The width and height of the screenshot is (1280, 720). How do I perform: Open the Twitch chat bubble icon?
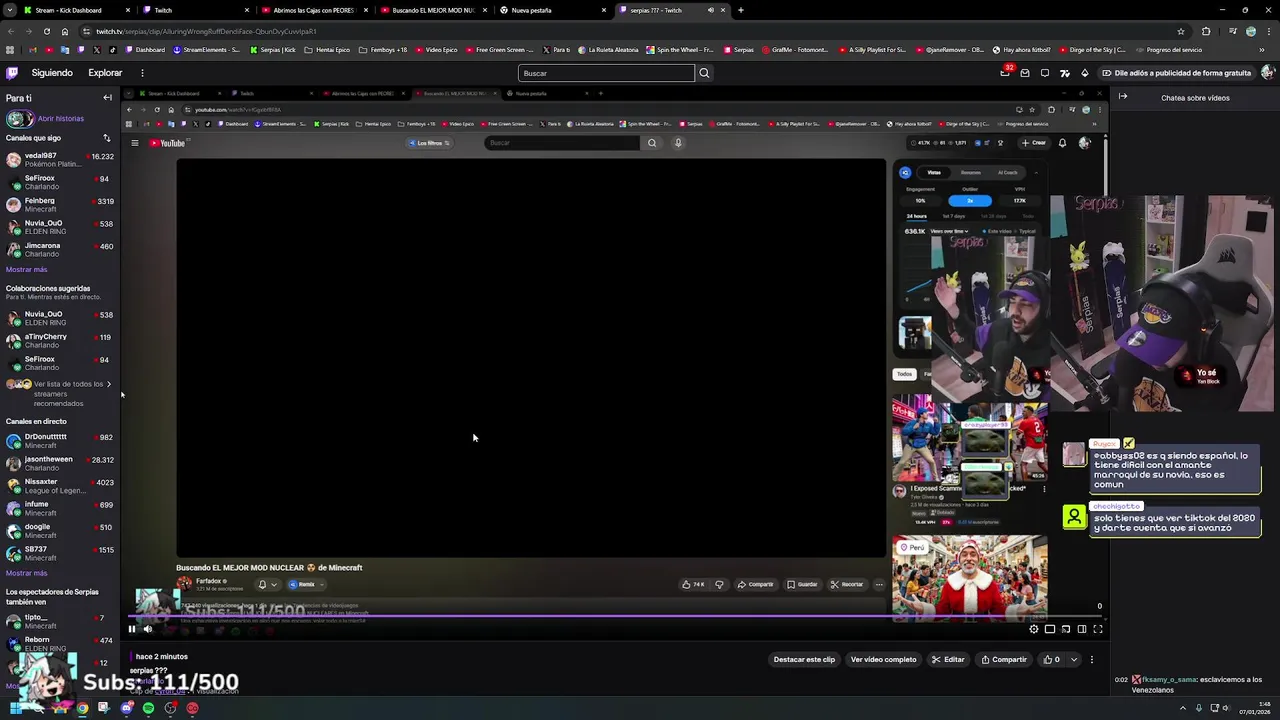click(x=1045, y=73)
